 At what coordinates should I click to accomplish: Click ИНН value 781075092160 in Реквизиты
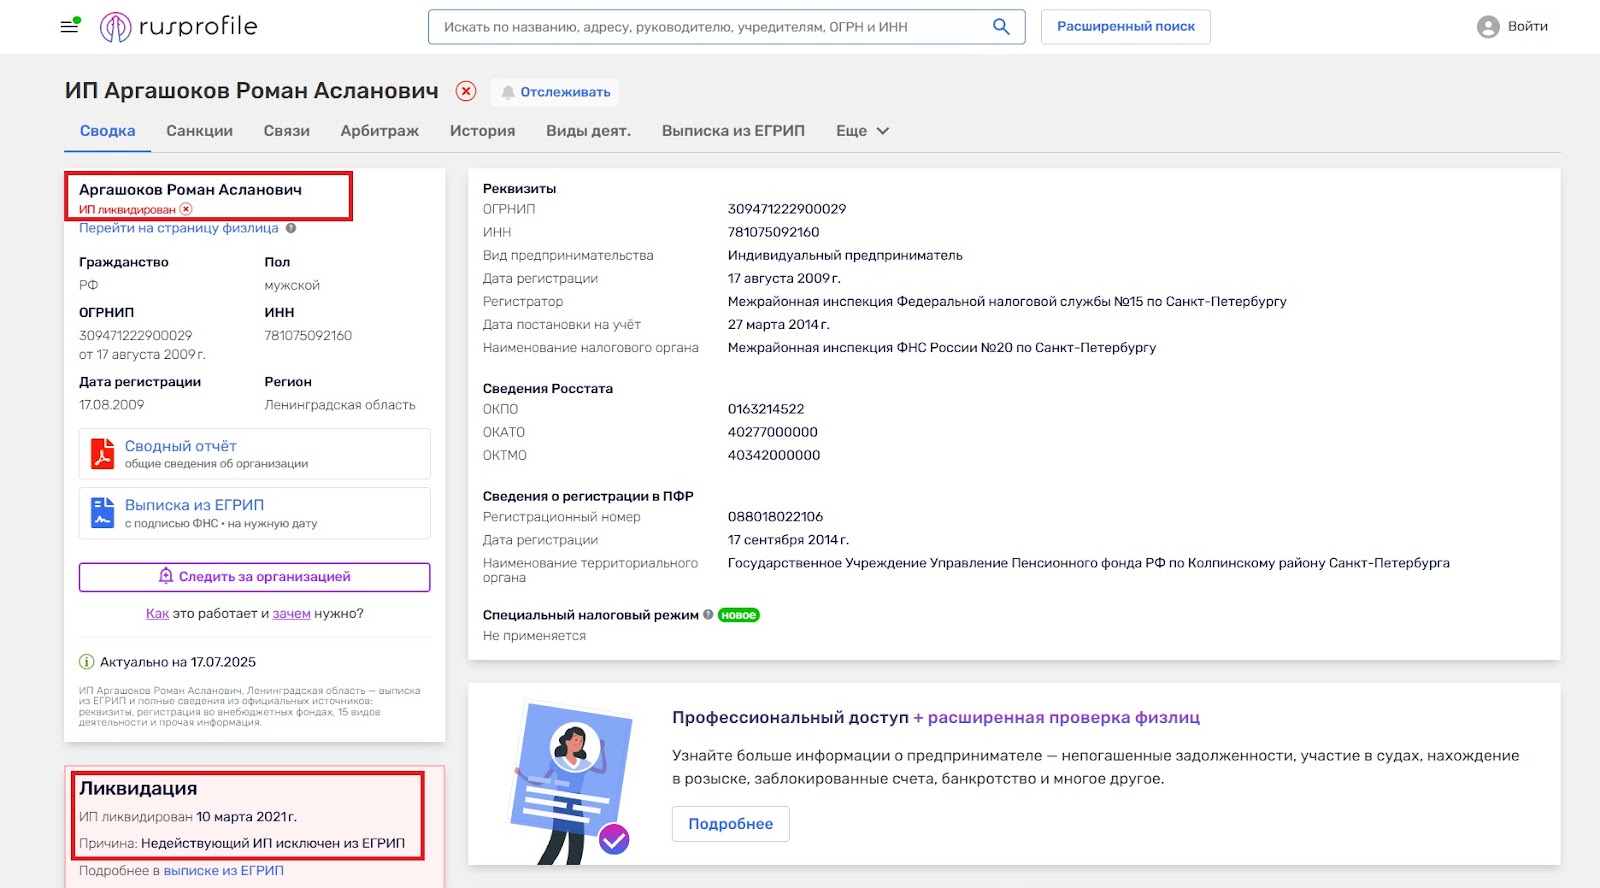[774, 232]
